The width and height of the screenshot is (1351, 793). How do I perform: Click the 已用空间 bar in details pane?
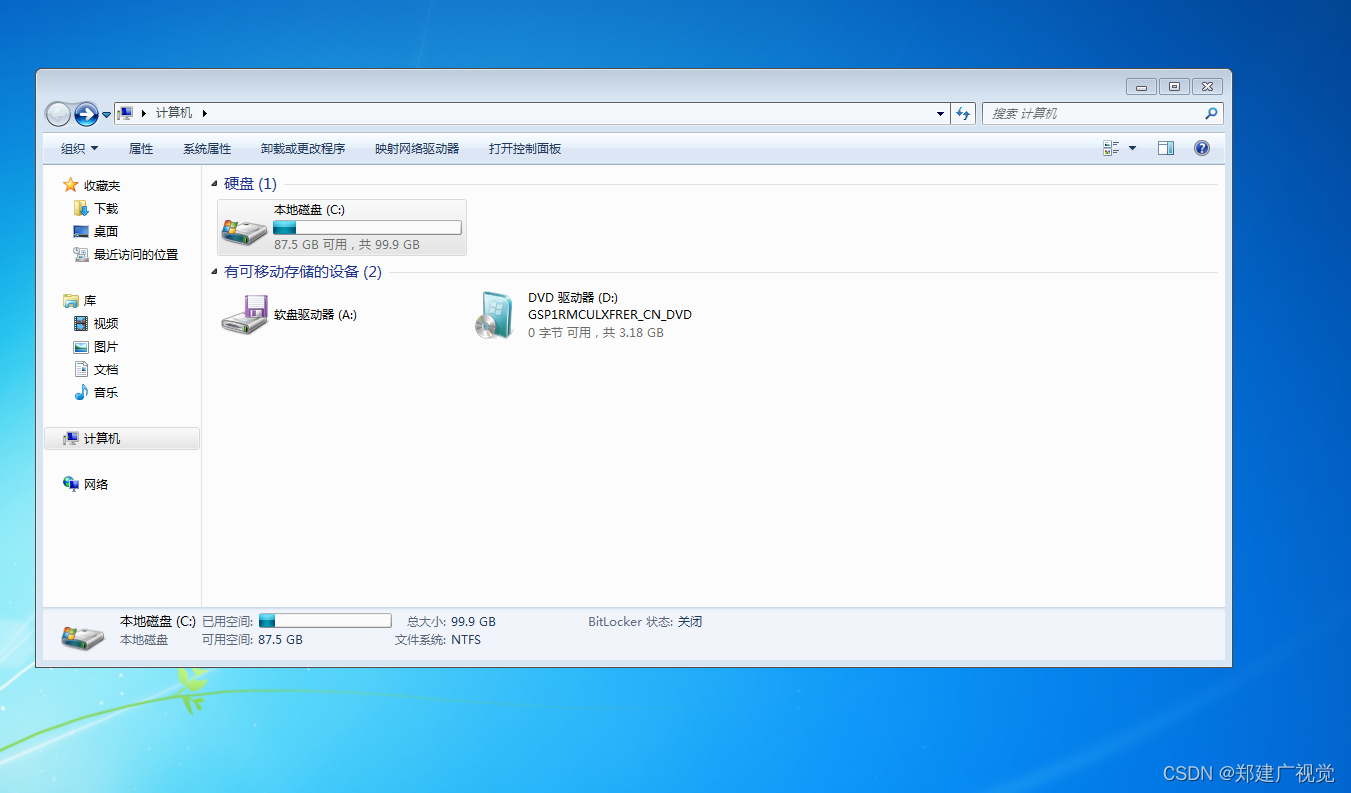tap(325, 621)
